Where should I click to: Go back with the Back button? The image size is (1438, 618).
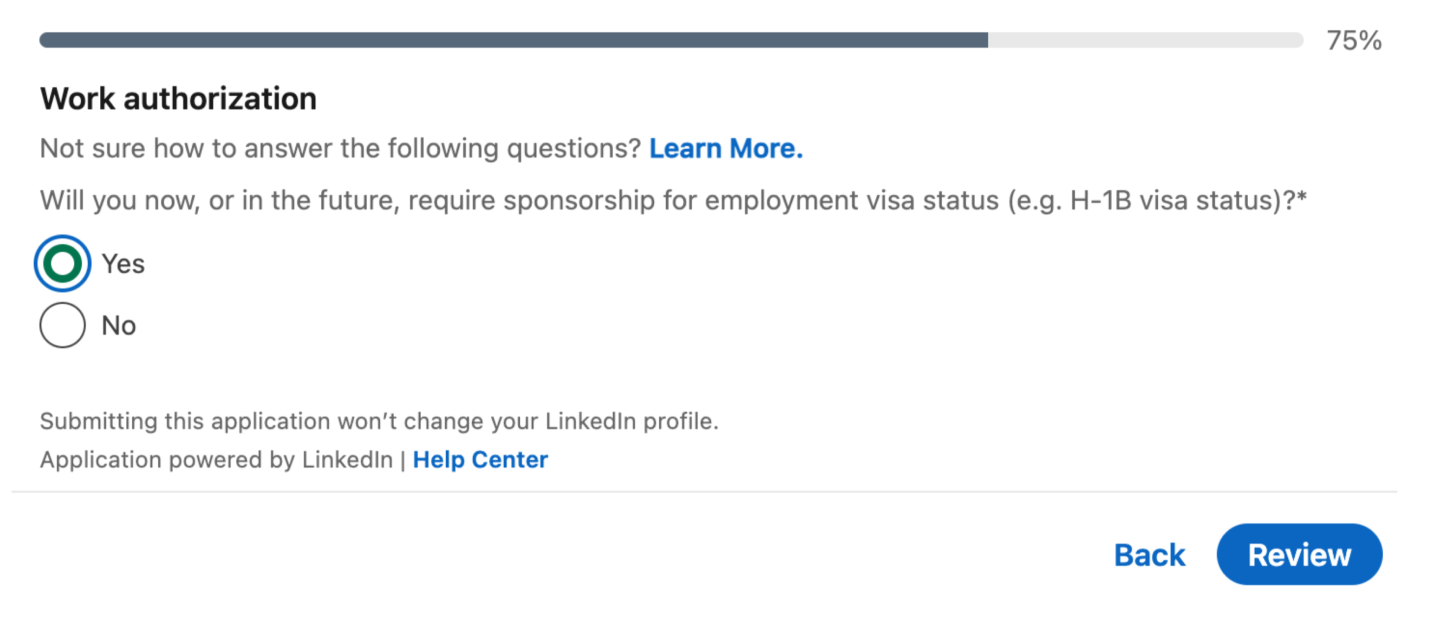pyautogui.click(x=1149, y=555)
